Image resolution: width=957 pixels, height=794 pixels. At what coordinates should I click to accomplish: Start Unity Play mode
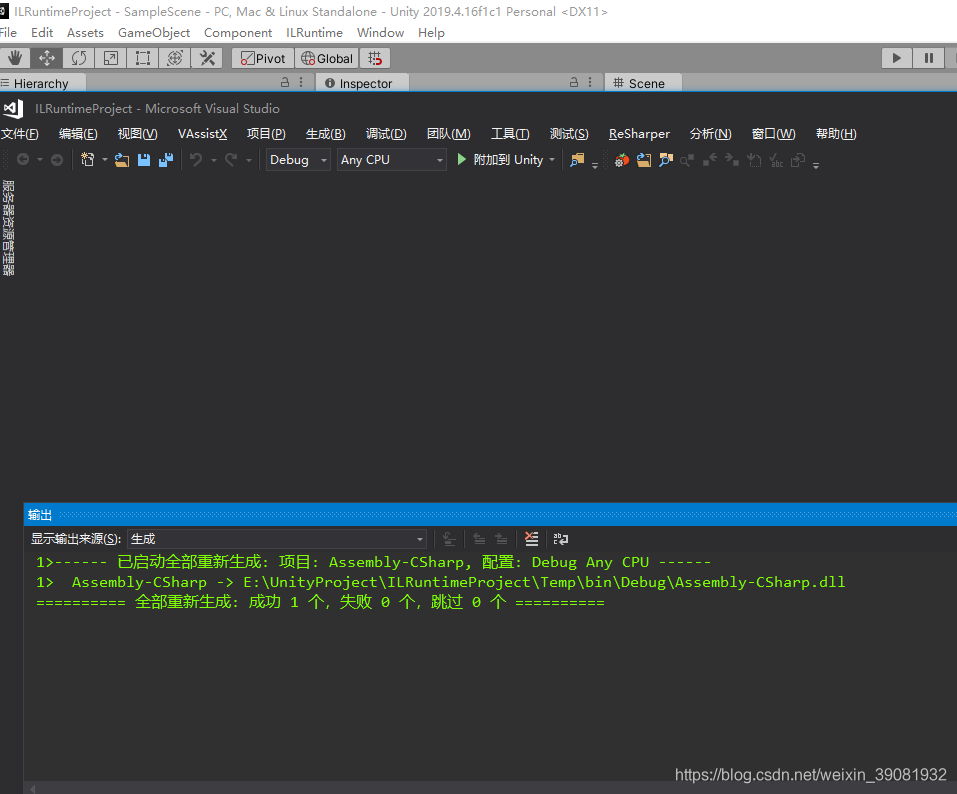coord(897,59)
